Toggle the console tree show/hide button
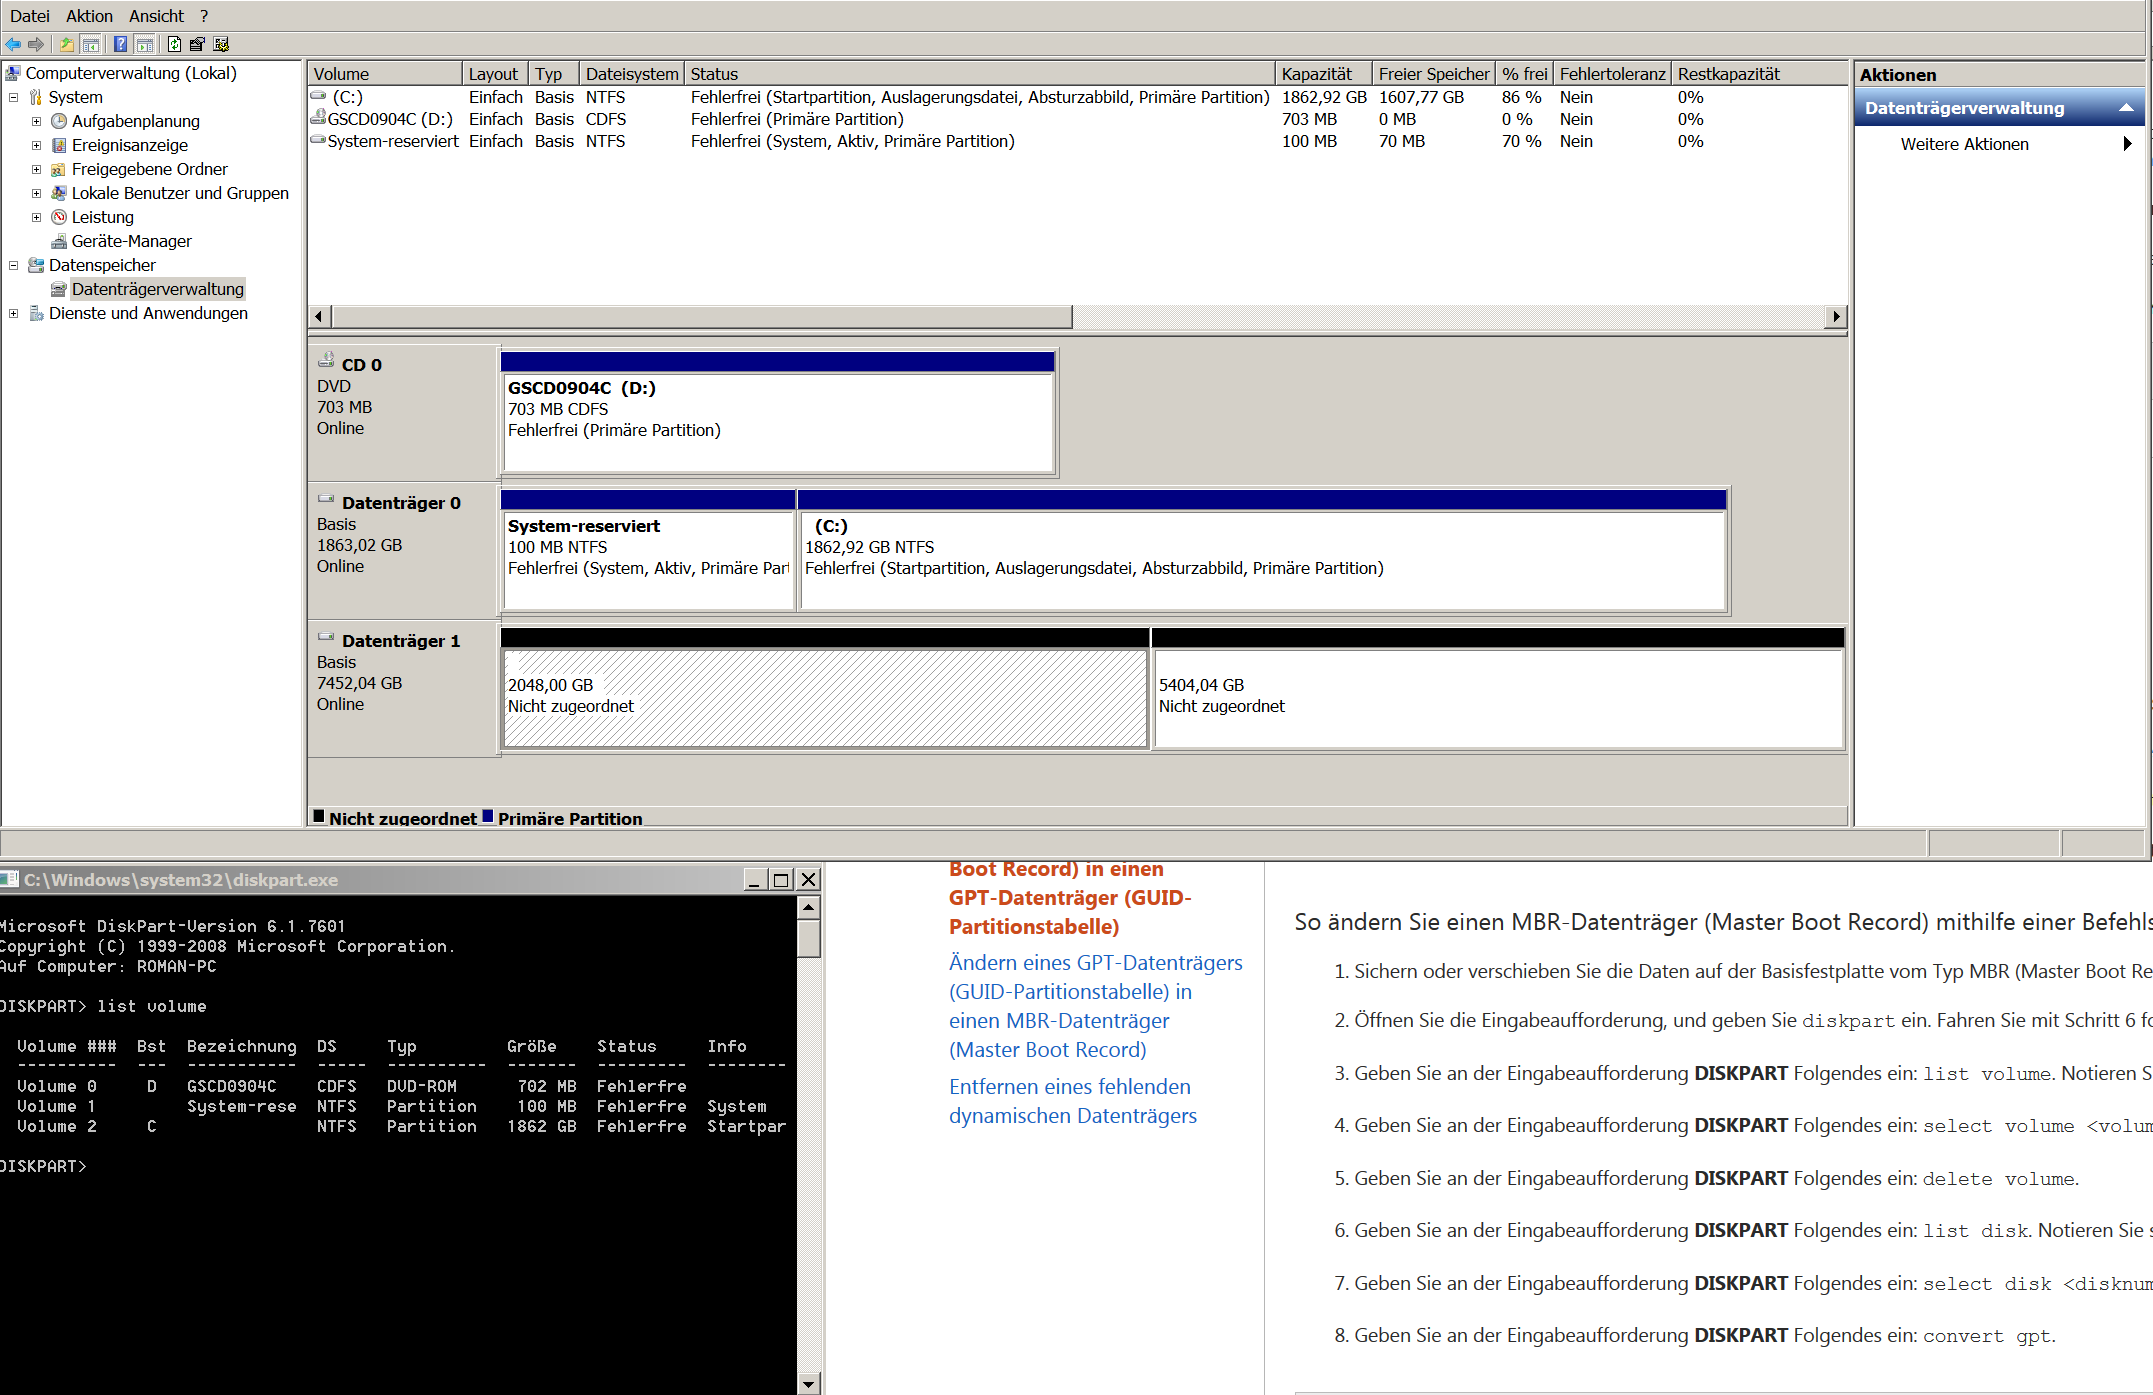This screenshot has height=1395, width=2153. [x=91, y=44]
